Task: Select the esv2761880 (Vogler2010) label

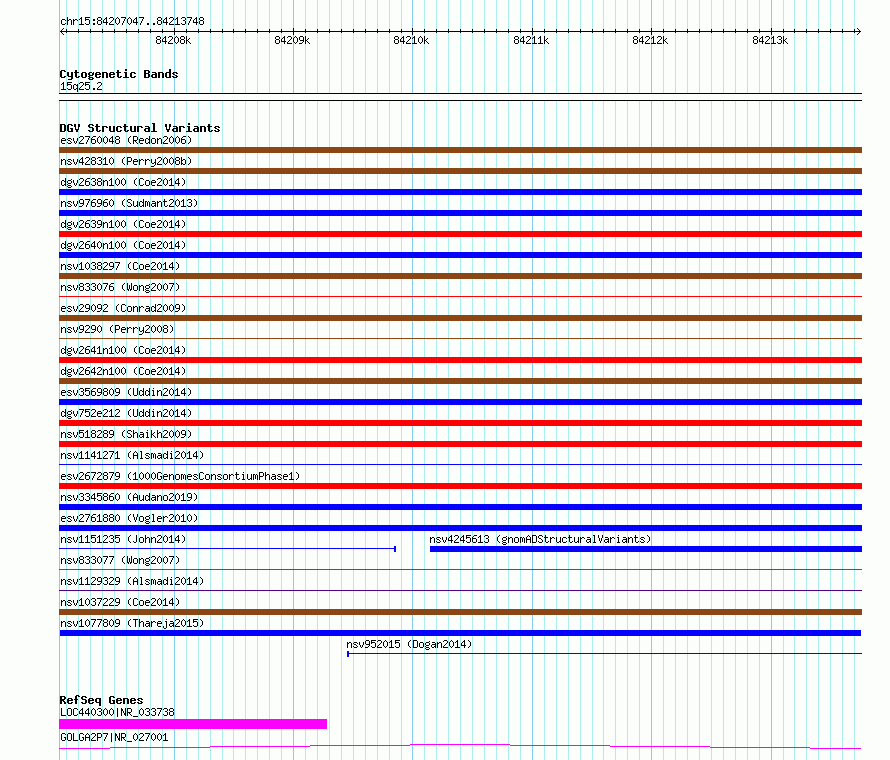Action: pos(129,518)
